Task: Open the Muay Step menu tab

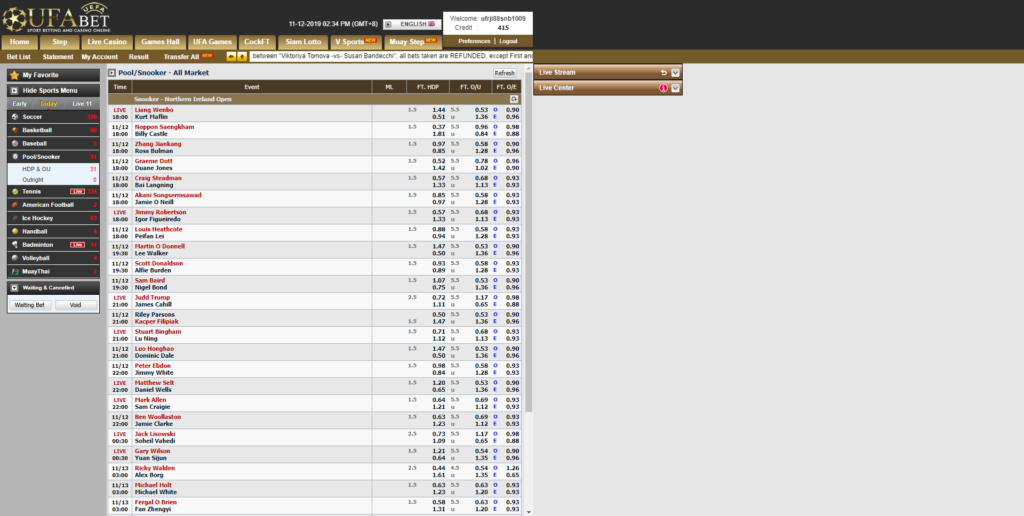Action: click(413, 42)
